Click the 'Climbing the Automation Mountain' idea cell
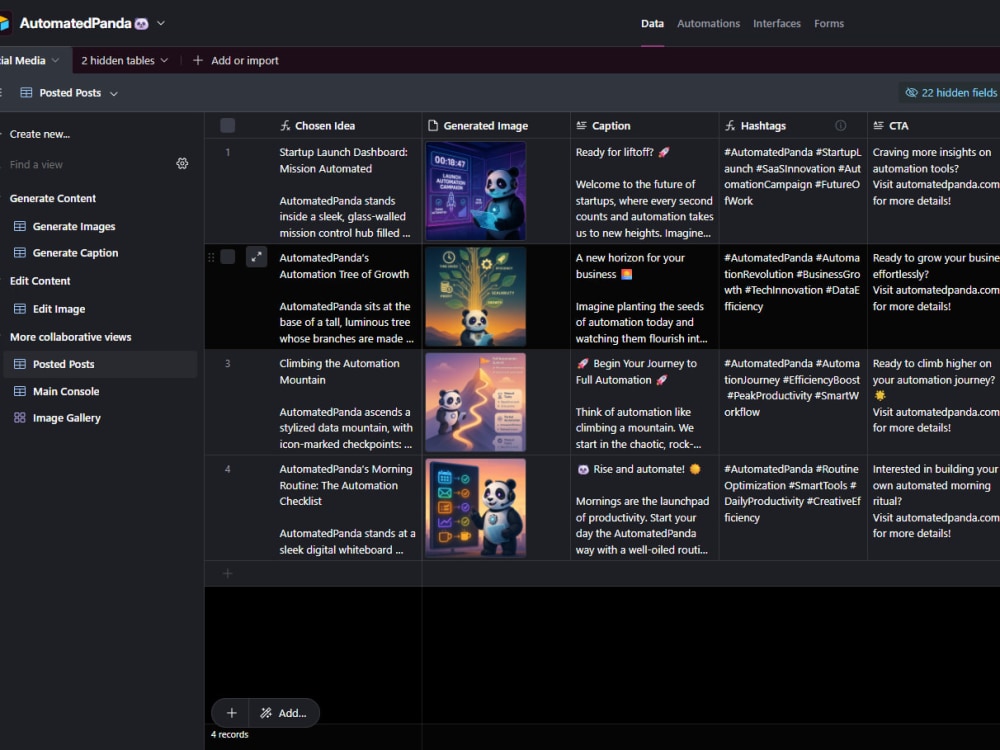 pyautogui.click(x=348, y=402)
